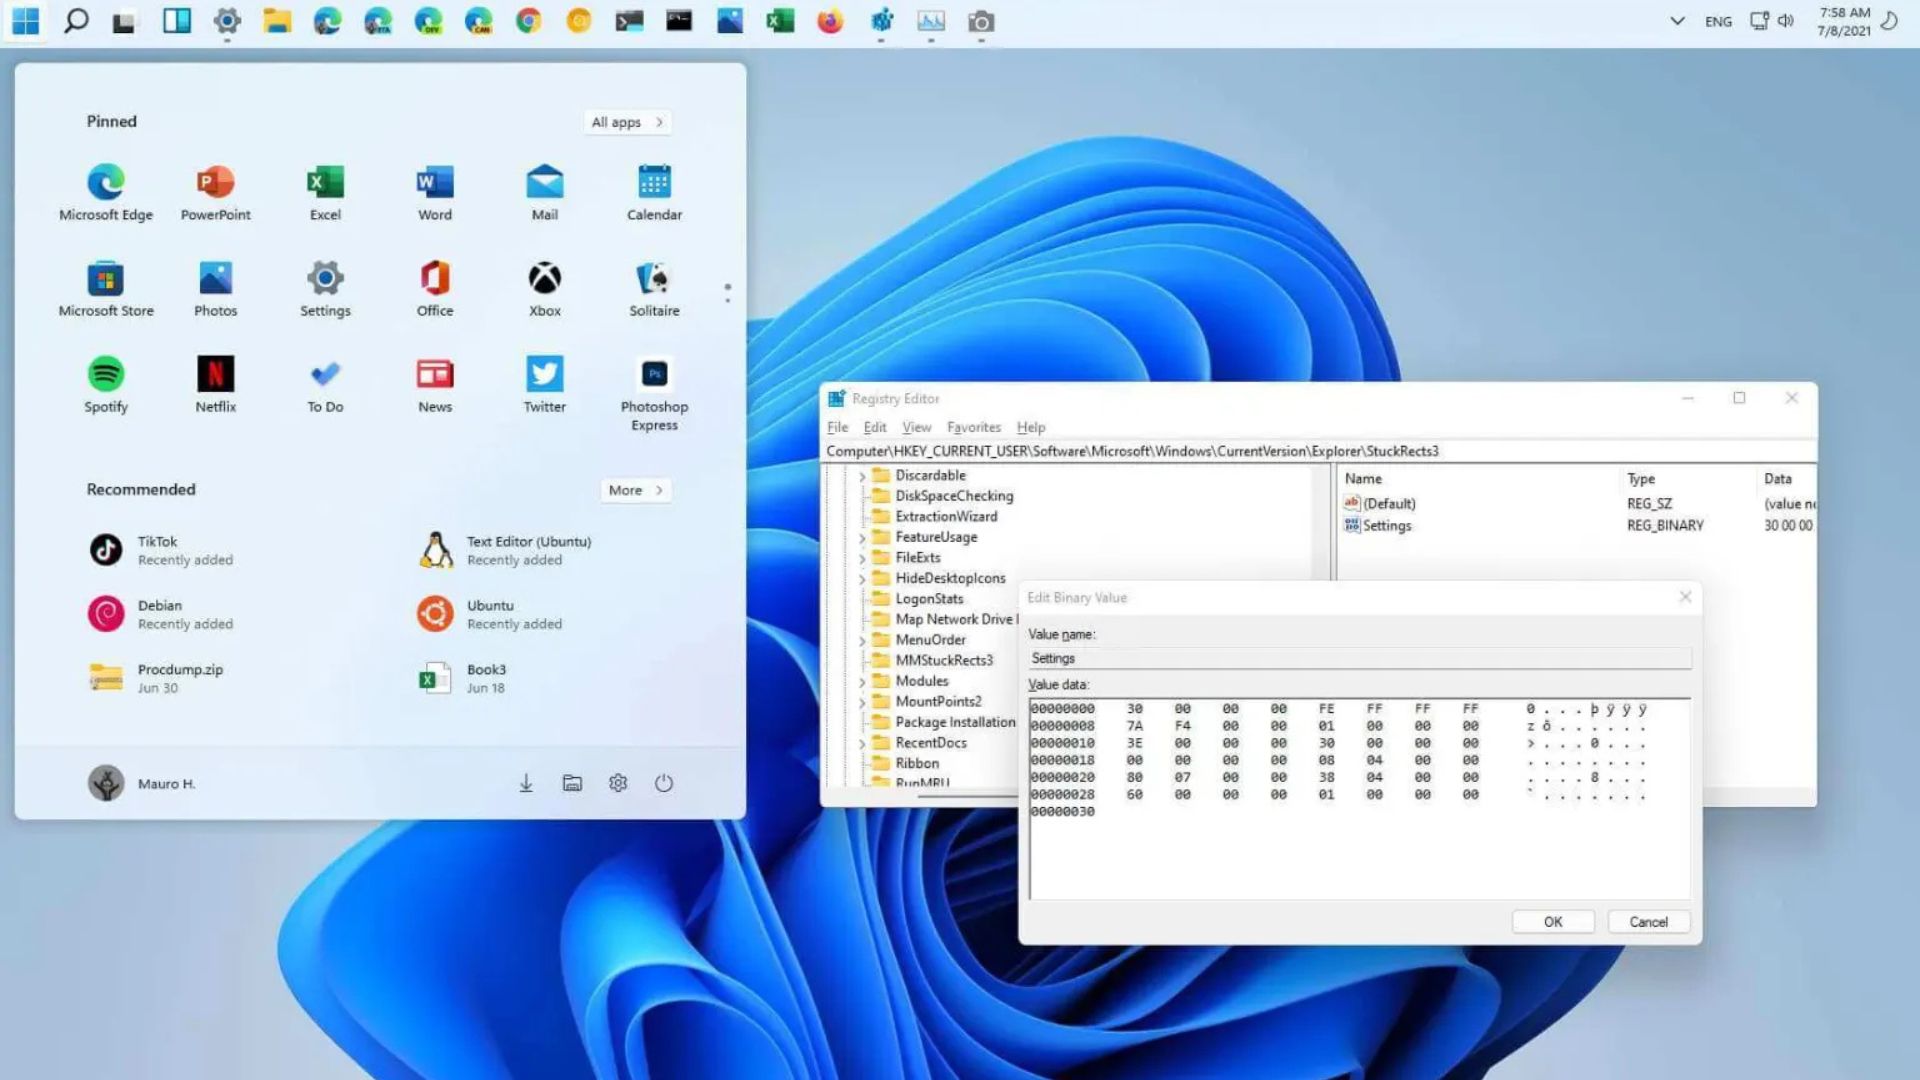Open Google Chrome from the taskbar
Screen dimensions: 1920x1080
click(x=528, y=21)
